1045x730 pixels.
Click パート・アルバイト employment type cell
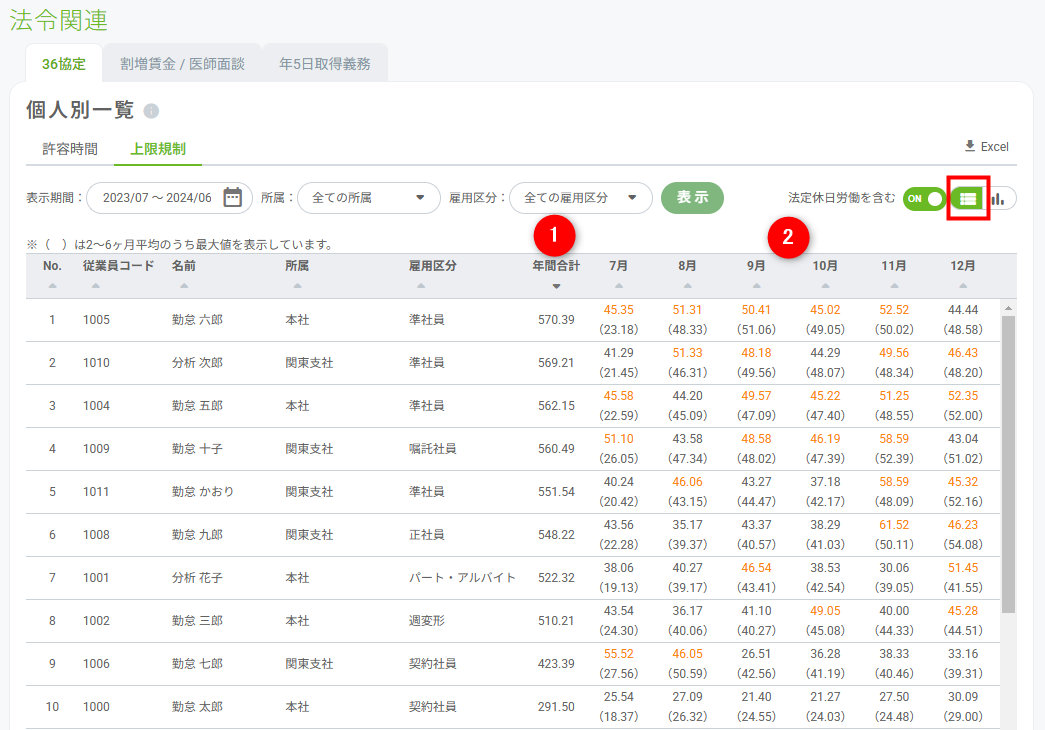point(463,578)
